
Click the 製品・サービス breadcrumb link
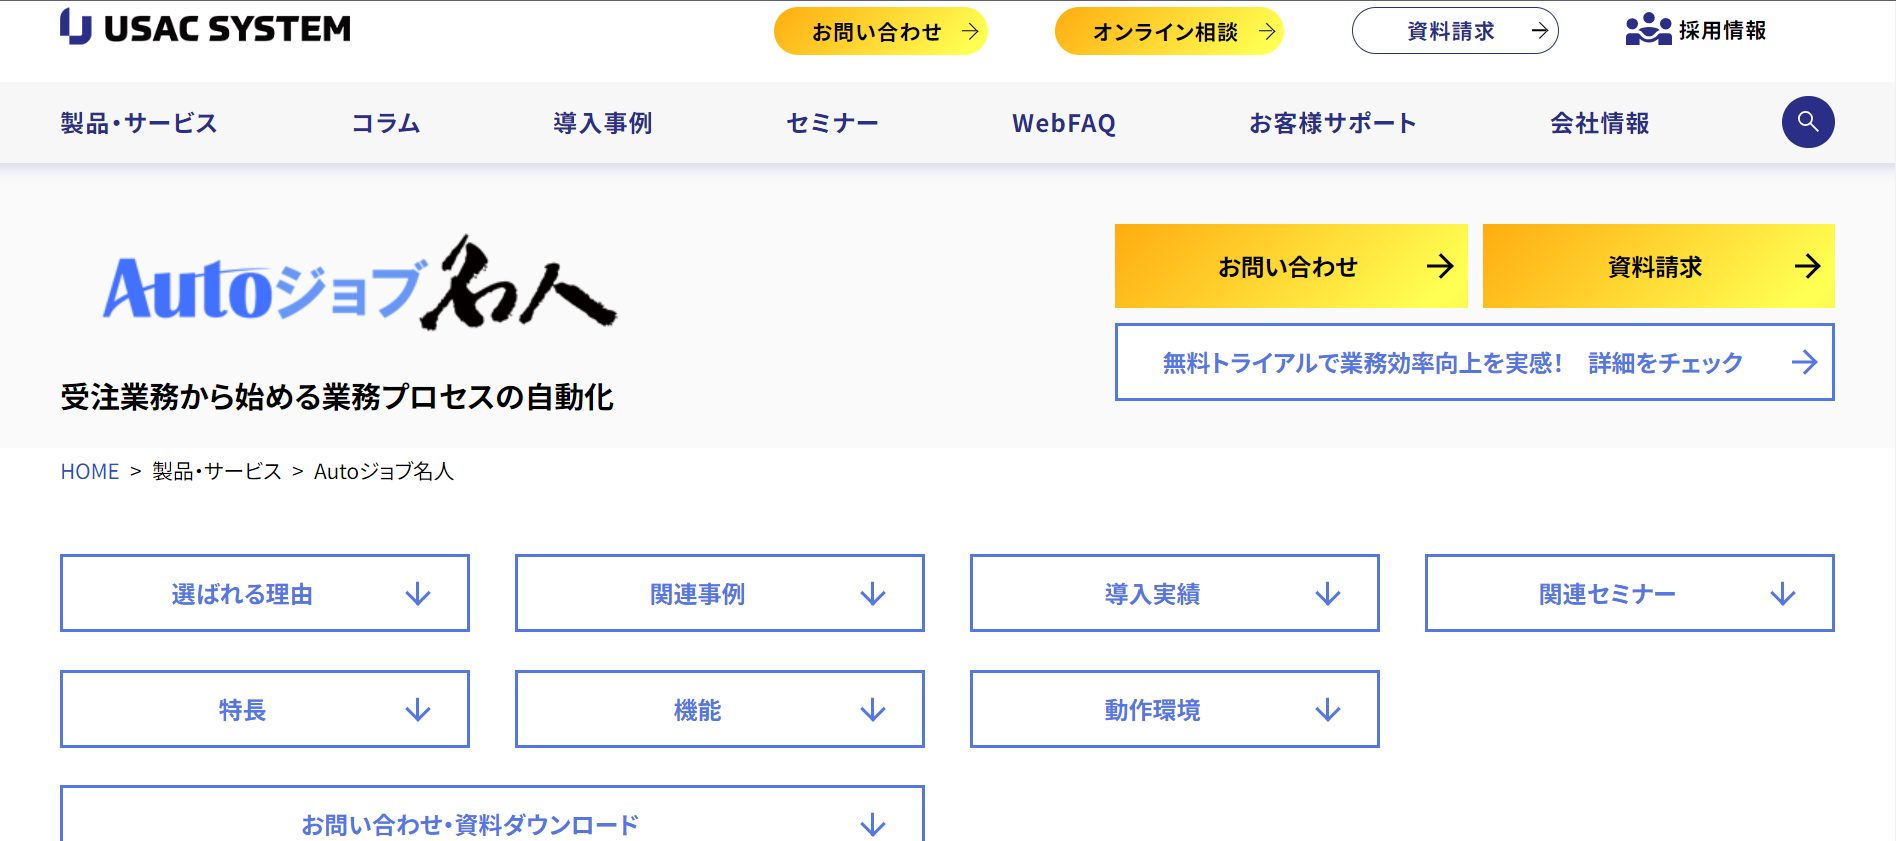[217, 471]
